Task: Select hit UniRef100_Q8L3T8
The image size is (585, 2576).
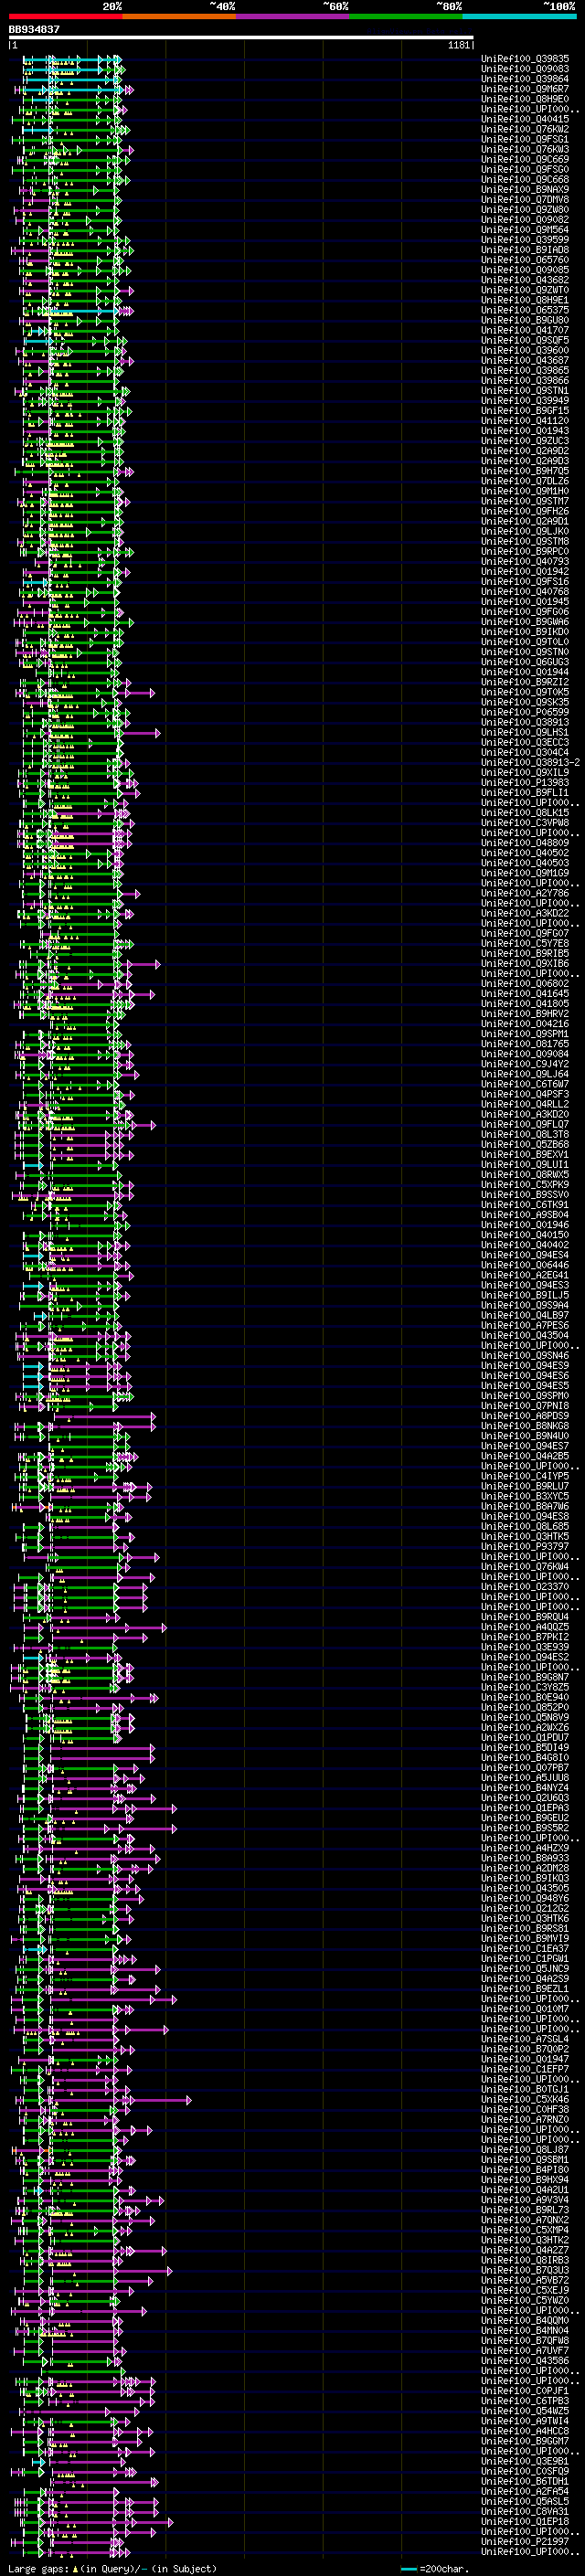Action: click(525, 1134)
